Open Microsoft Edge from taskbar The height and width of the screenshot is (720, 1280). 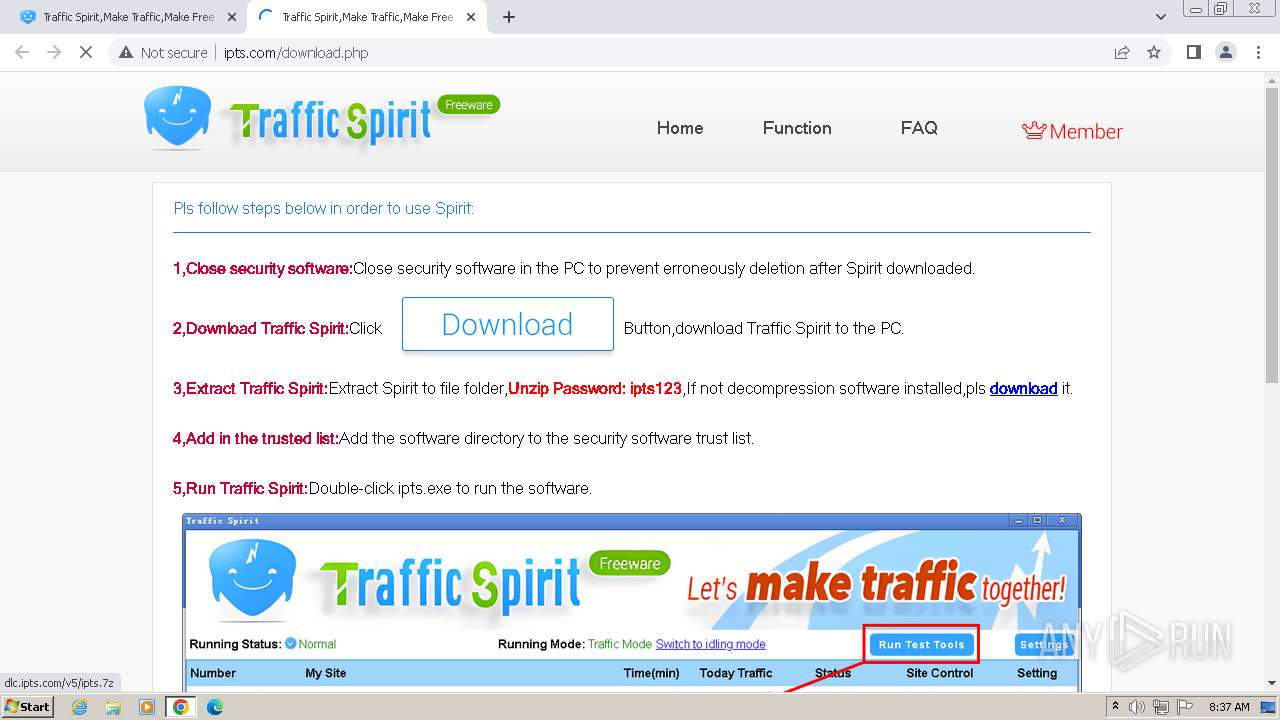(215, 707)
